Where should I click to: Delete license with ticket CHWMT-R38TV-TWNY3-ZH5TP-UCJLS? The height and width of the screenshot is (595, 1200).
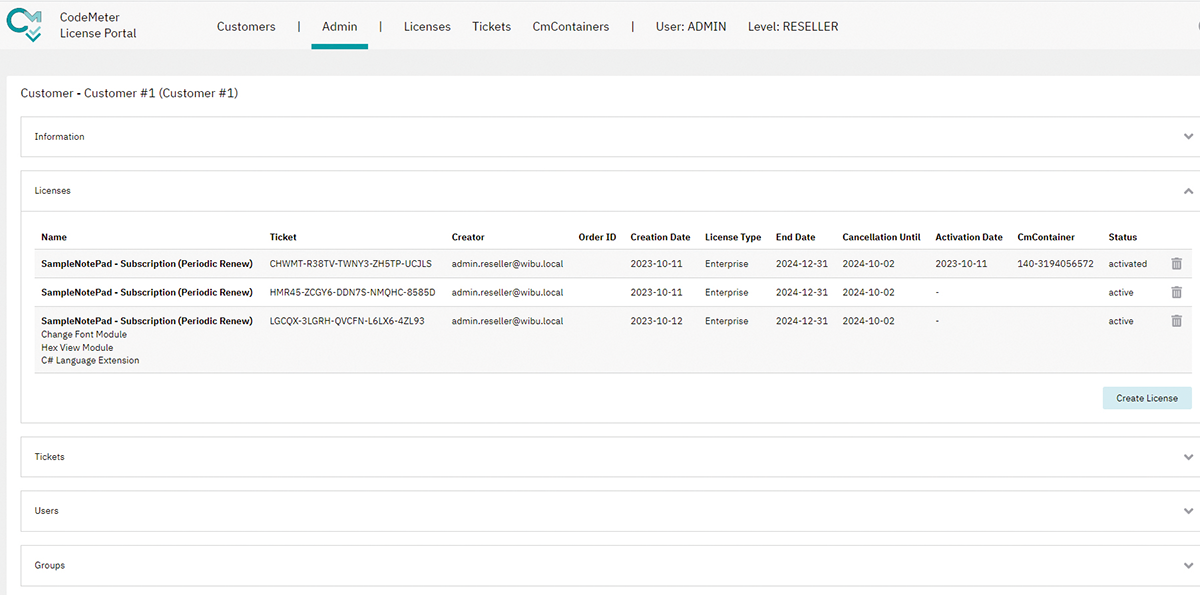coord(1176,264)
